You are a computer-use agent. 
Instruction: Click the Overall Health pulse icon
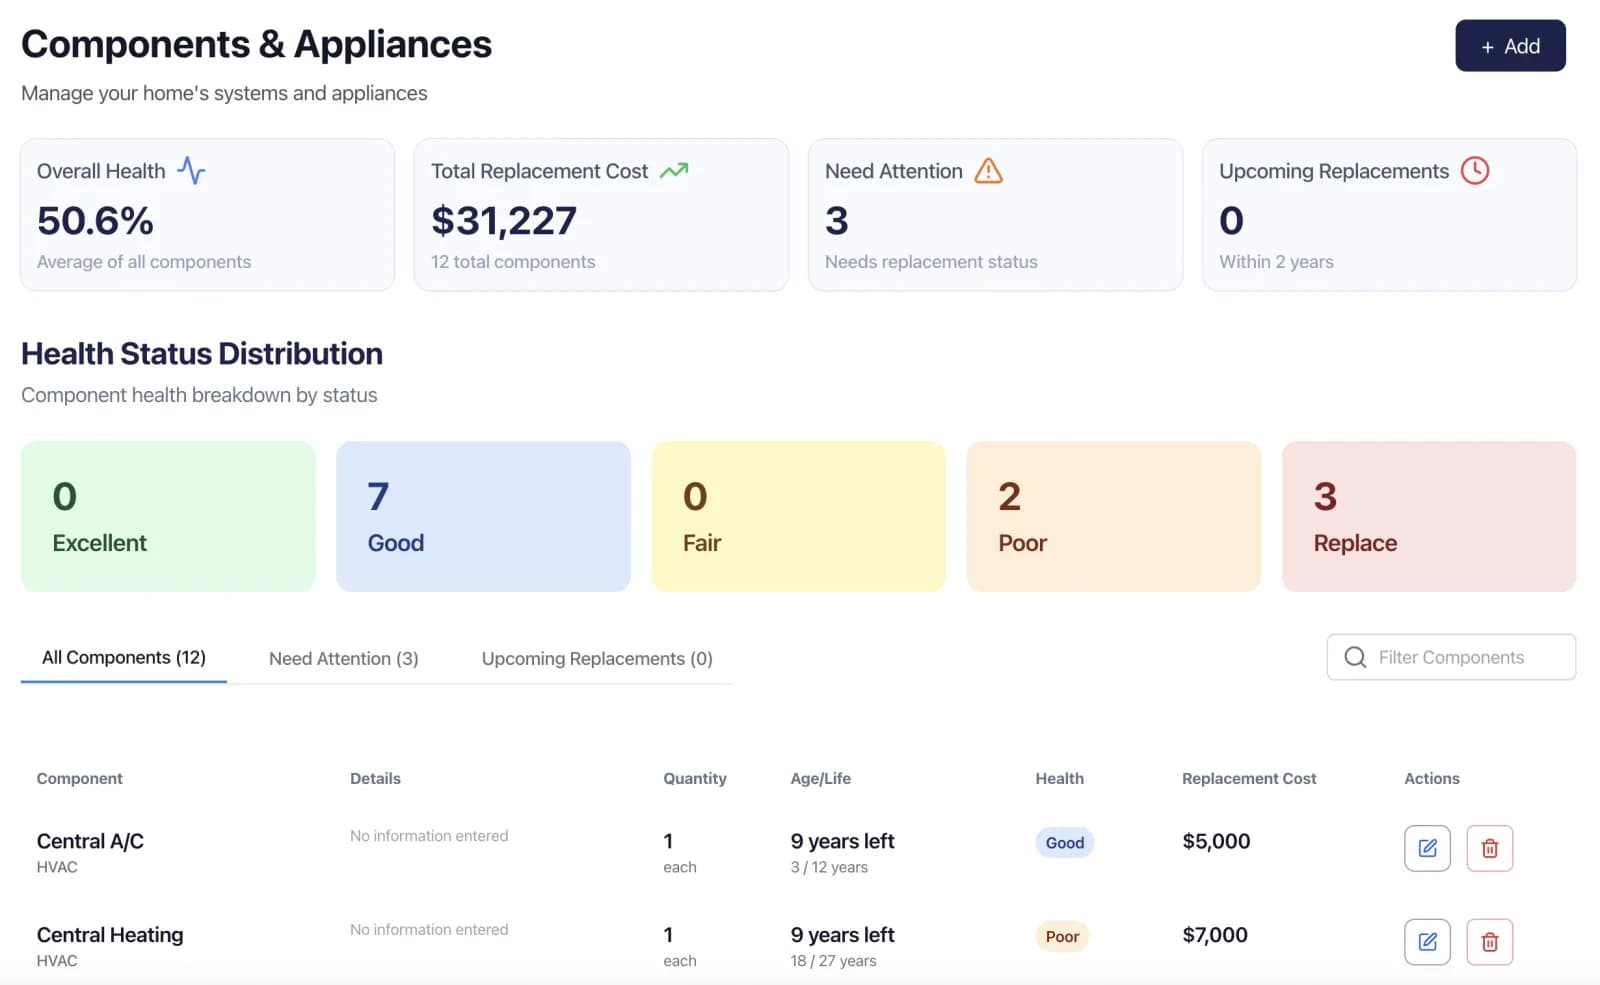[191, 171]
